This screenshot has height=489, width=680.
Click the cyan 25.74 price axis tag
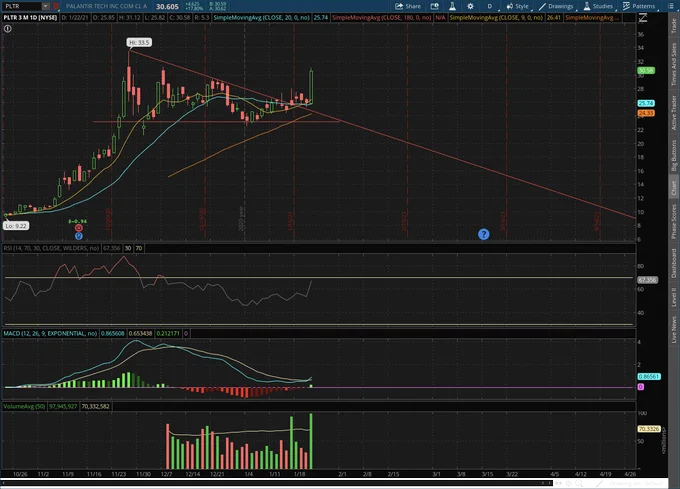646,103
